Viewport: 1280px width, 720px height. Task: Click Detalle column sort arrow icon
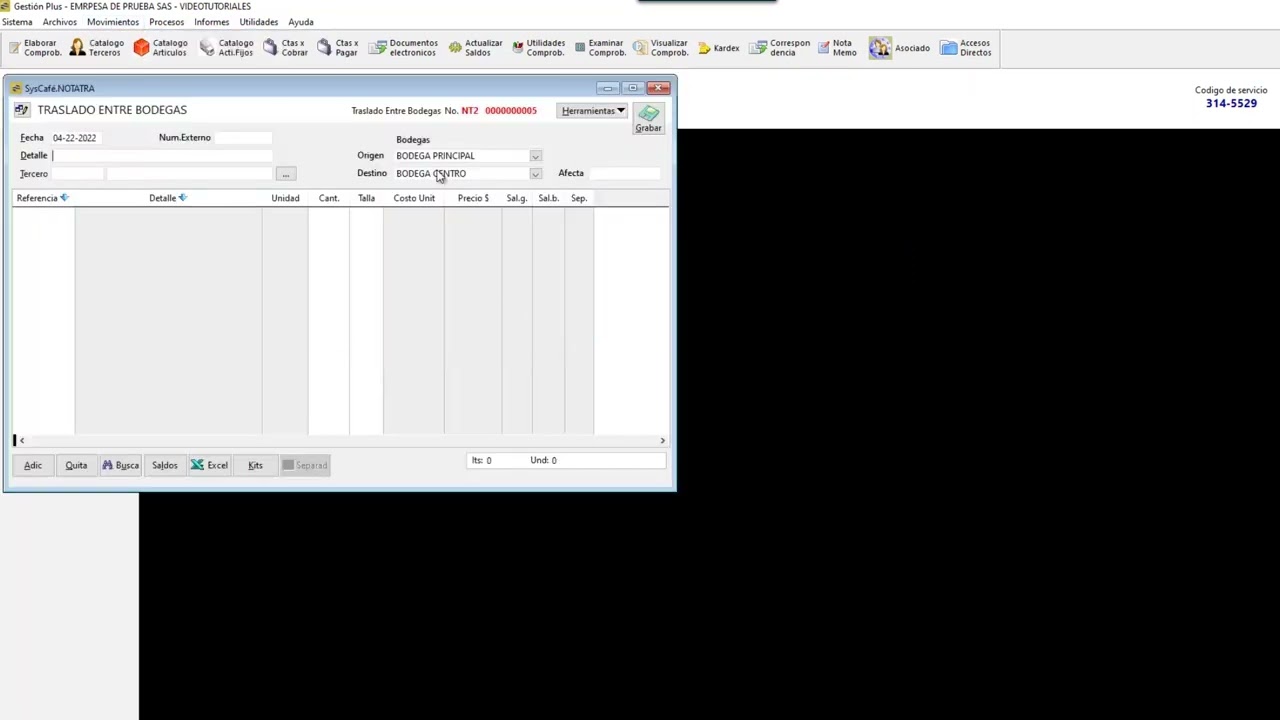(182, 198)
